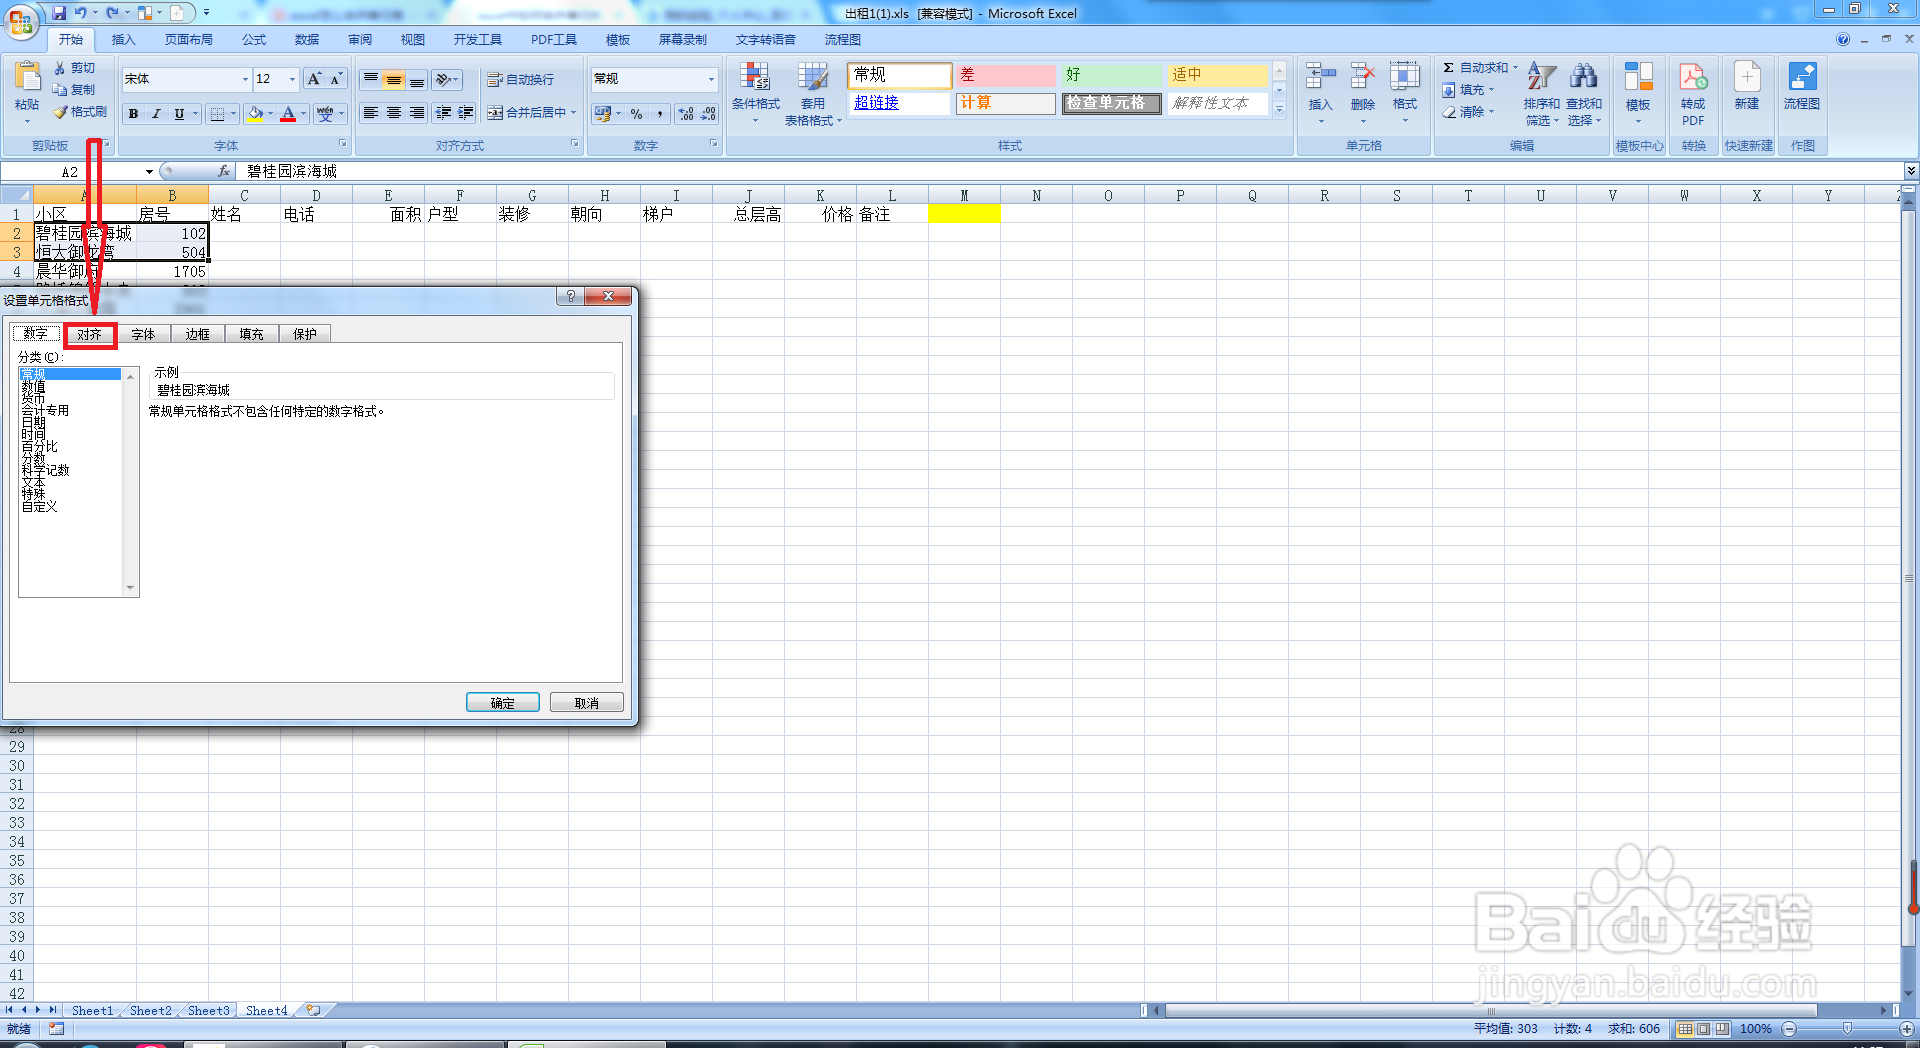Toggle align text left
This screenshot has height=1048, width=1920.
point(371,113)
